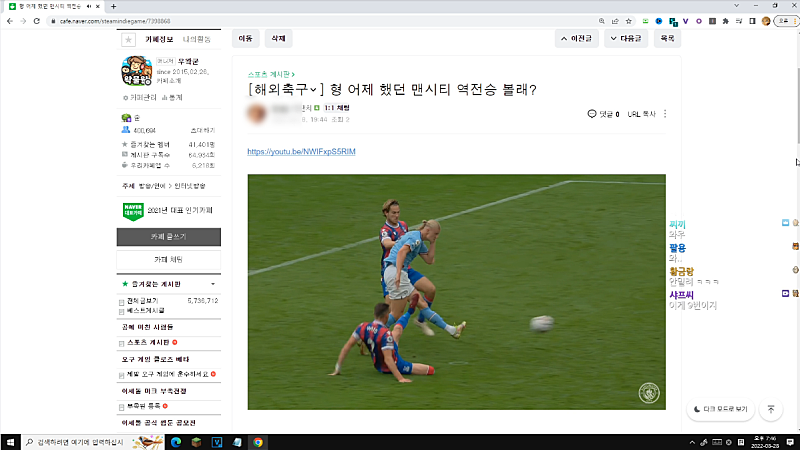Click the page vertical scrollbar
800x450 pixels.
click(x=797, y=105)
